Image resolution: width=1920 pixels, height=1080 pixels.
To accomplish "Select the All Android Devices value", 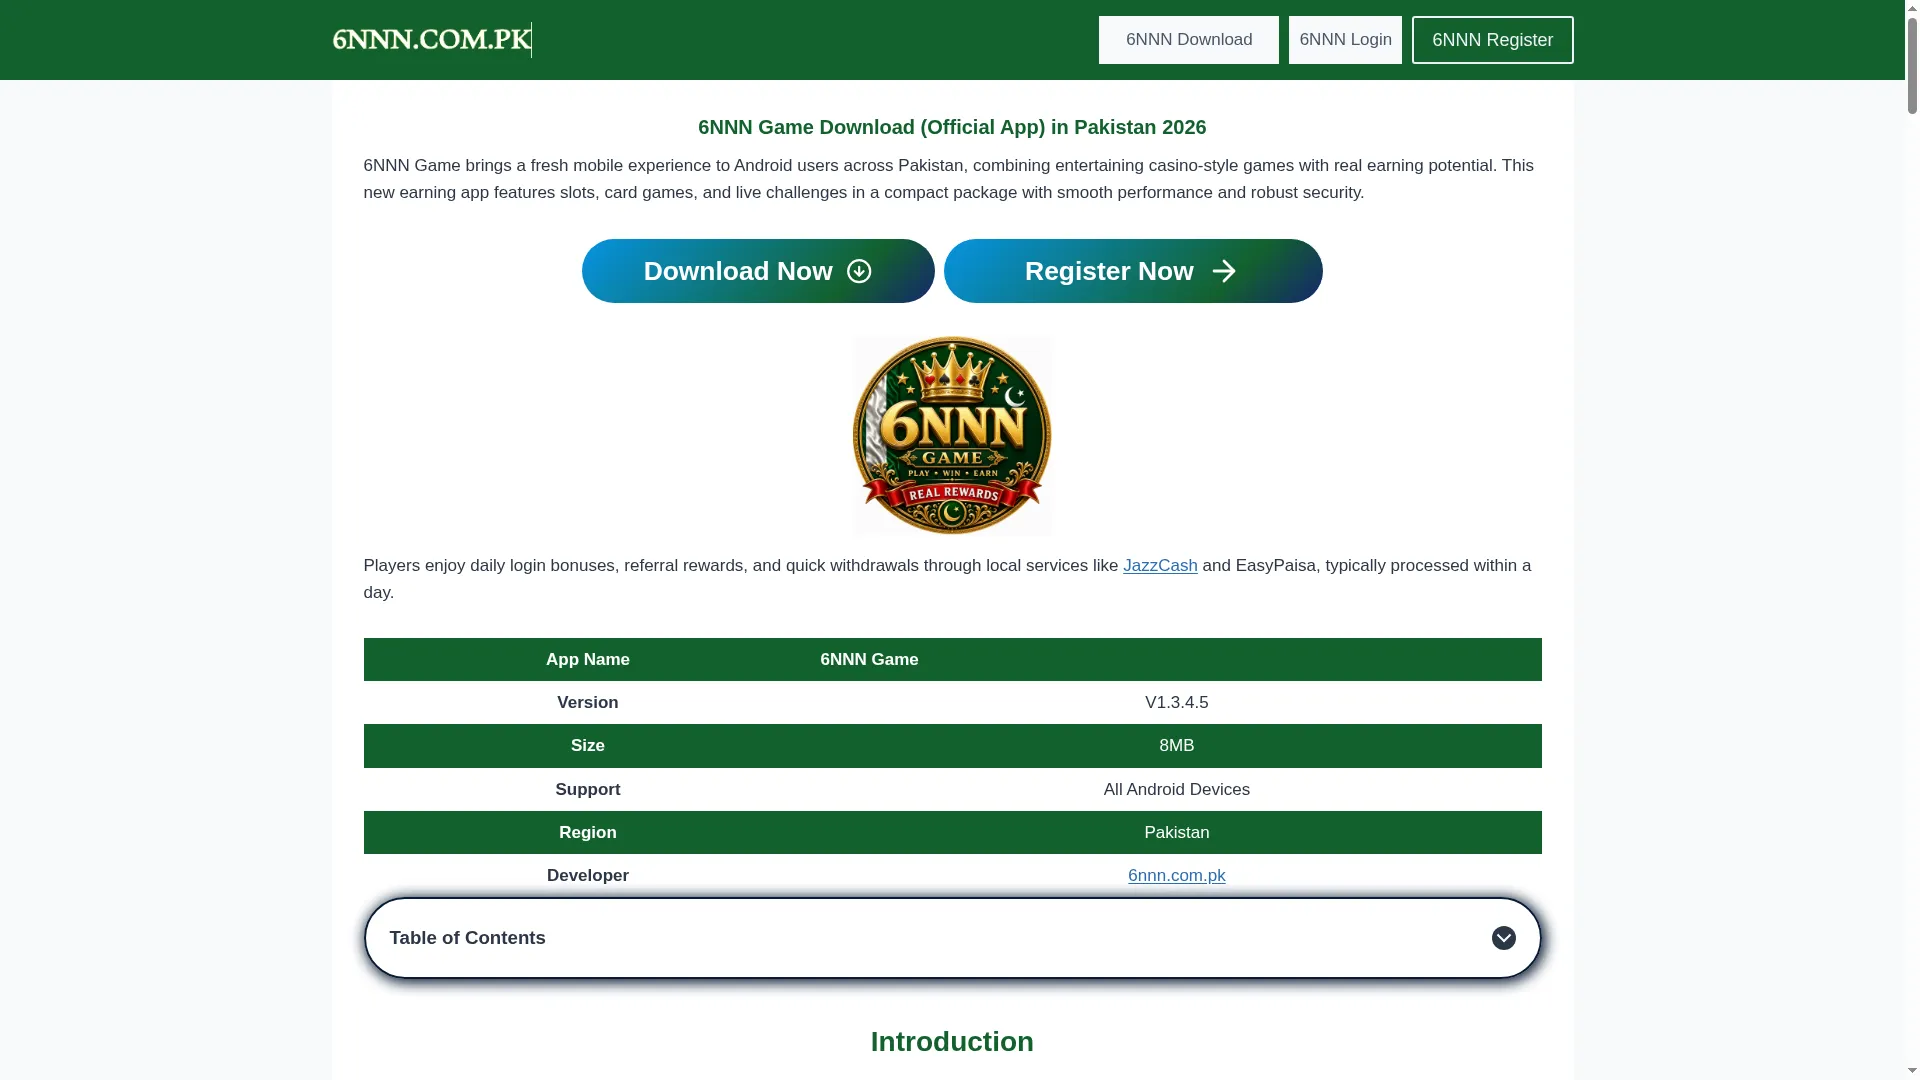I will pyautogui.click(x=1176, y=790).
